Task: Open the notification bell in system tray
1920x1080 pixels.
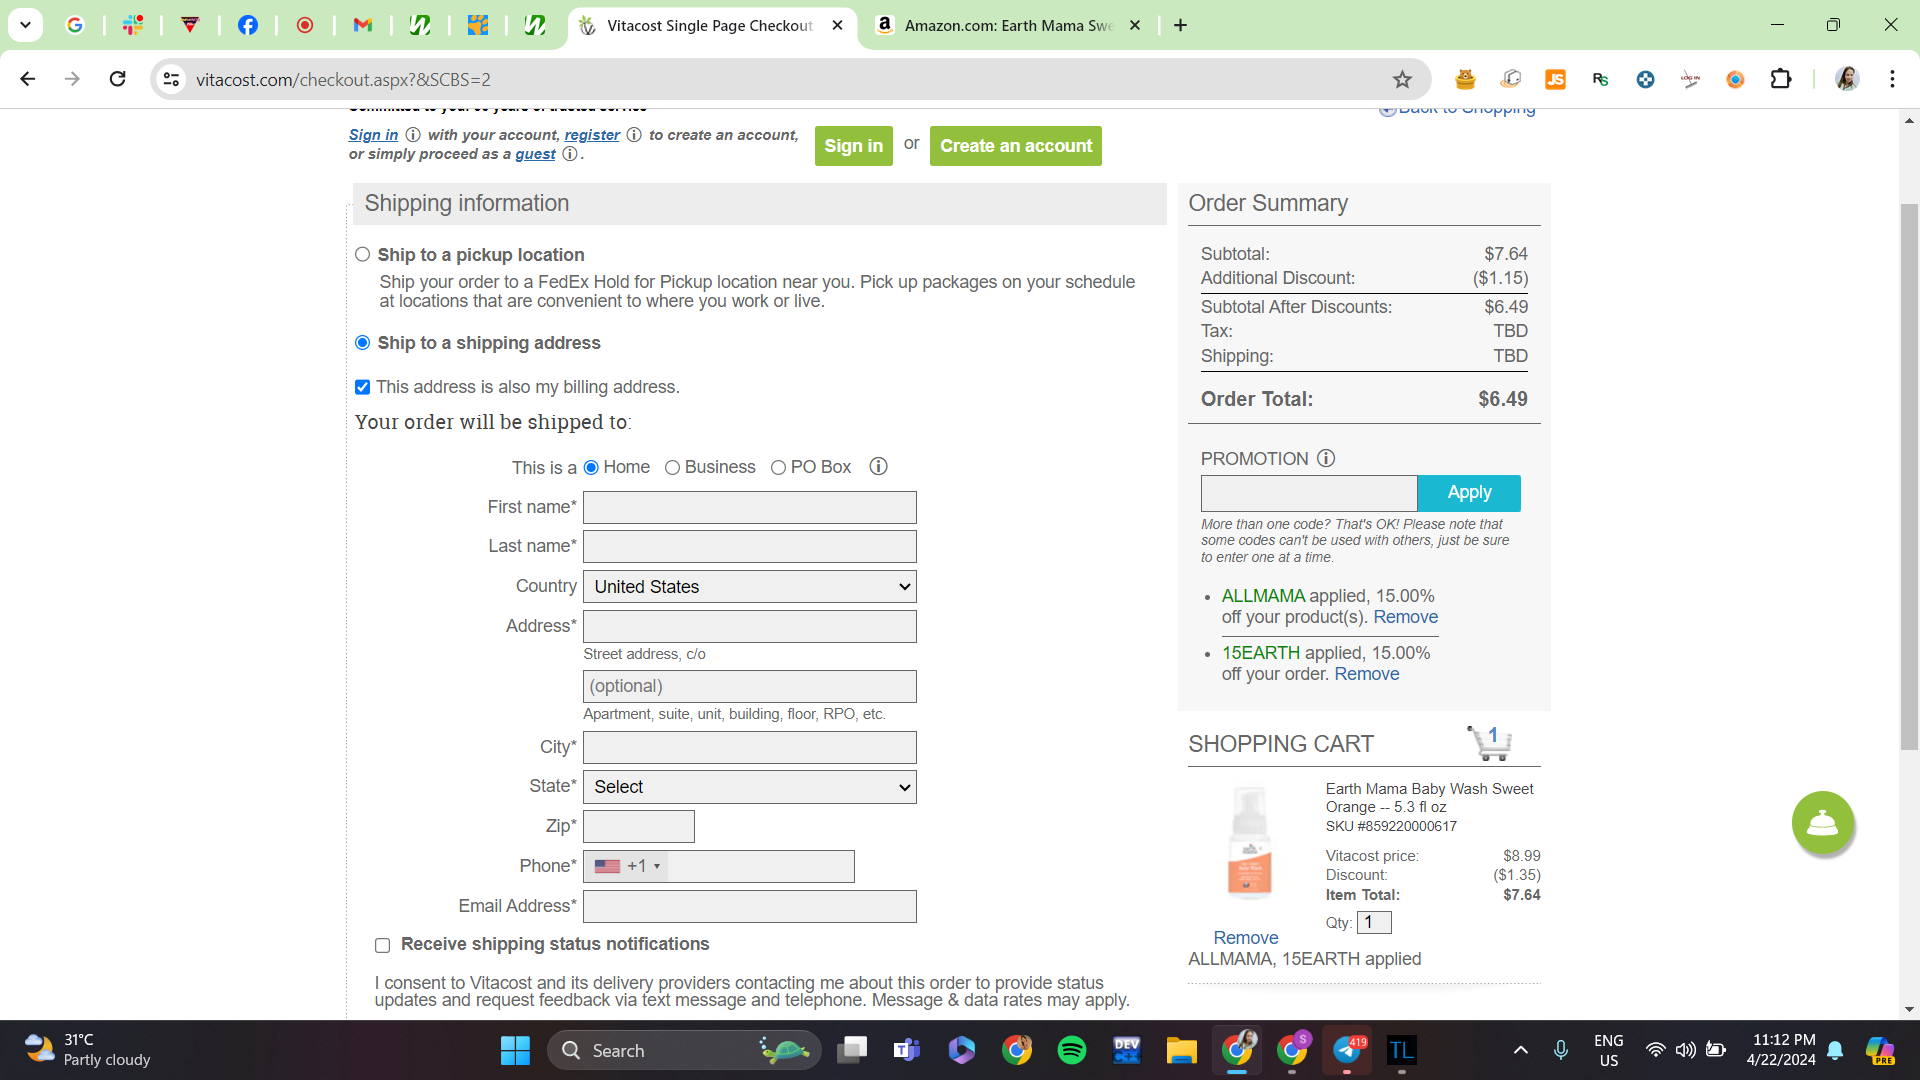Action: point(1835,1051)
